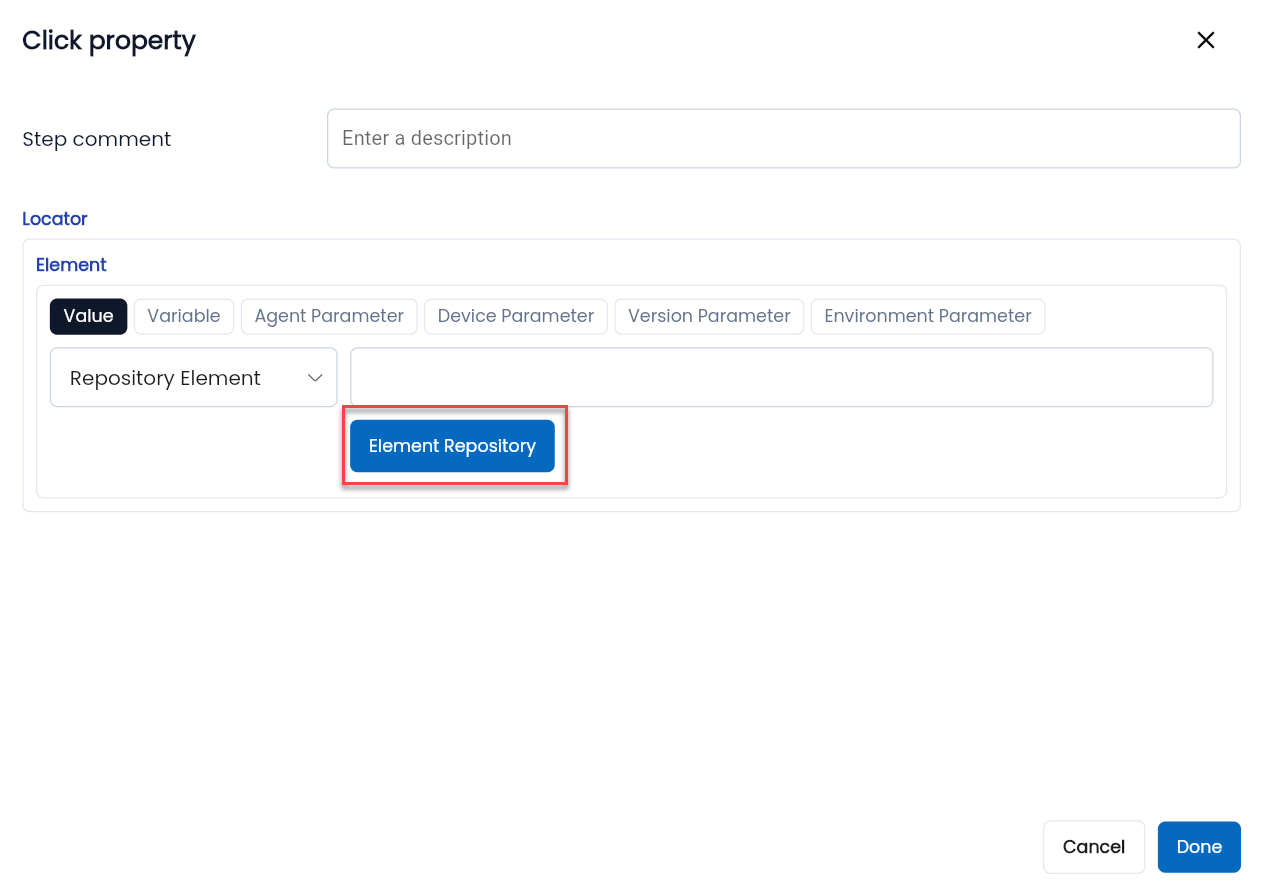The width and height of the screenshot is (1265, 881).
Task: Click the 'Enter a description' placeholder text
Action: click(x=427, y=138)
